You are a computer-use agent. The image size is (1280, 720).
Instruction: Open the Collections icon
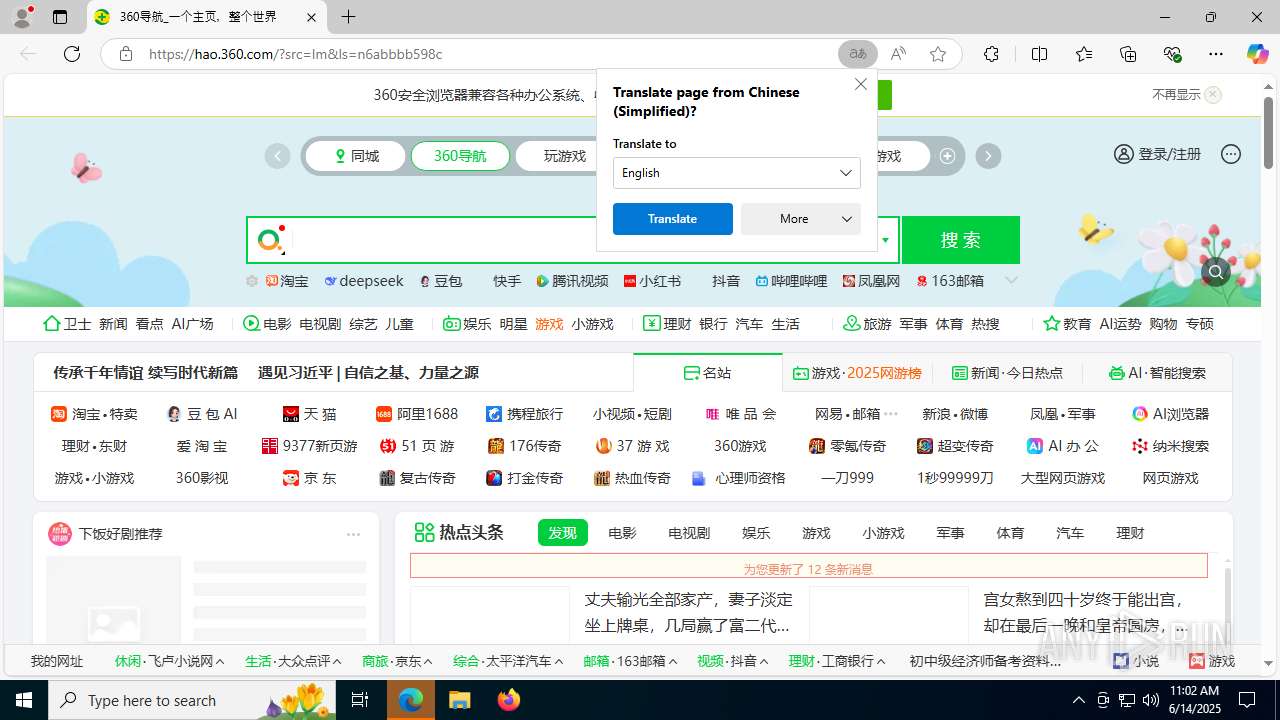[1128, 54]
